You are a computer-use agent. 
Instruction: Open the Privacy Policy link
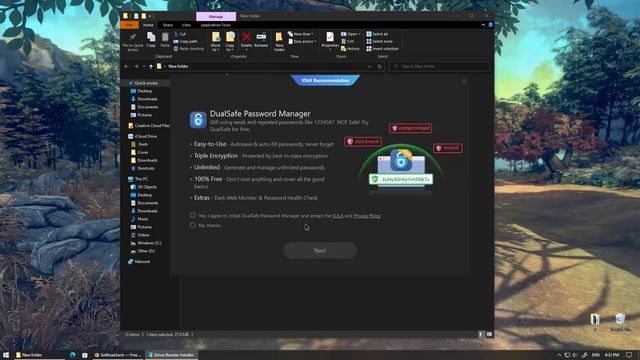(x=367, y=216)
